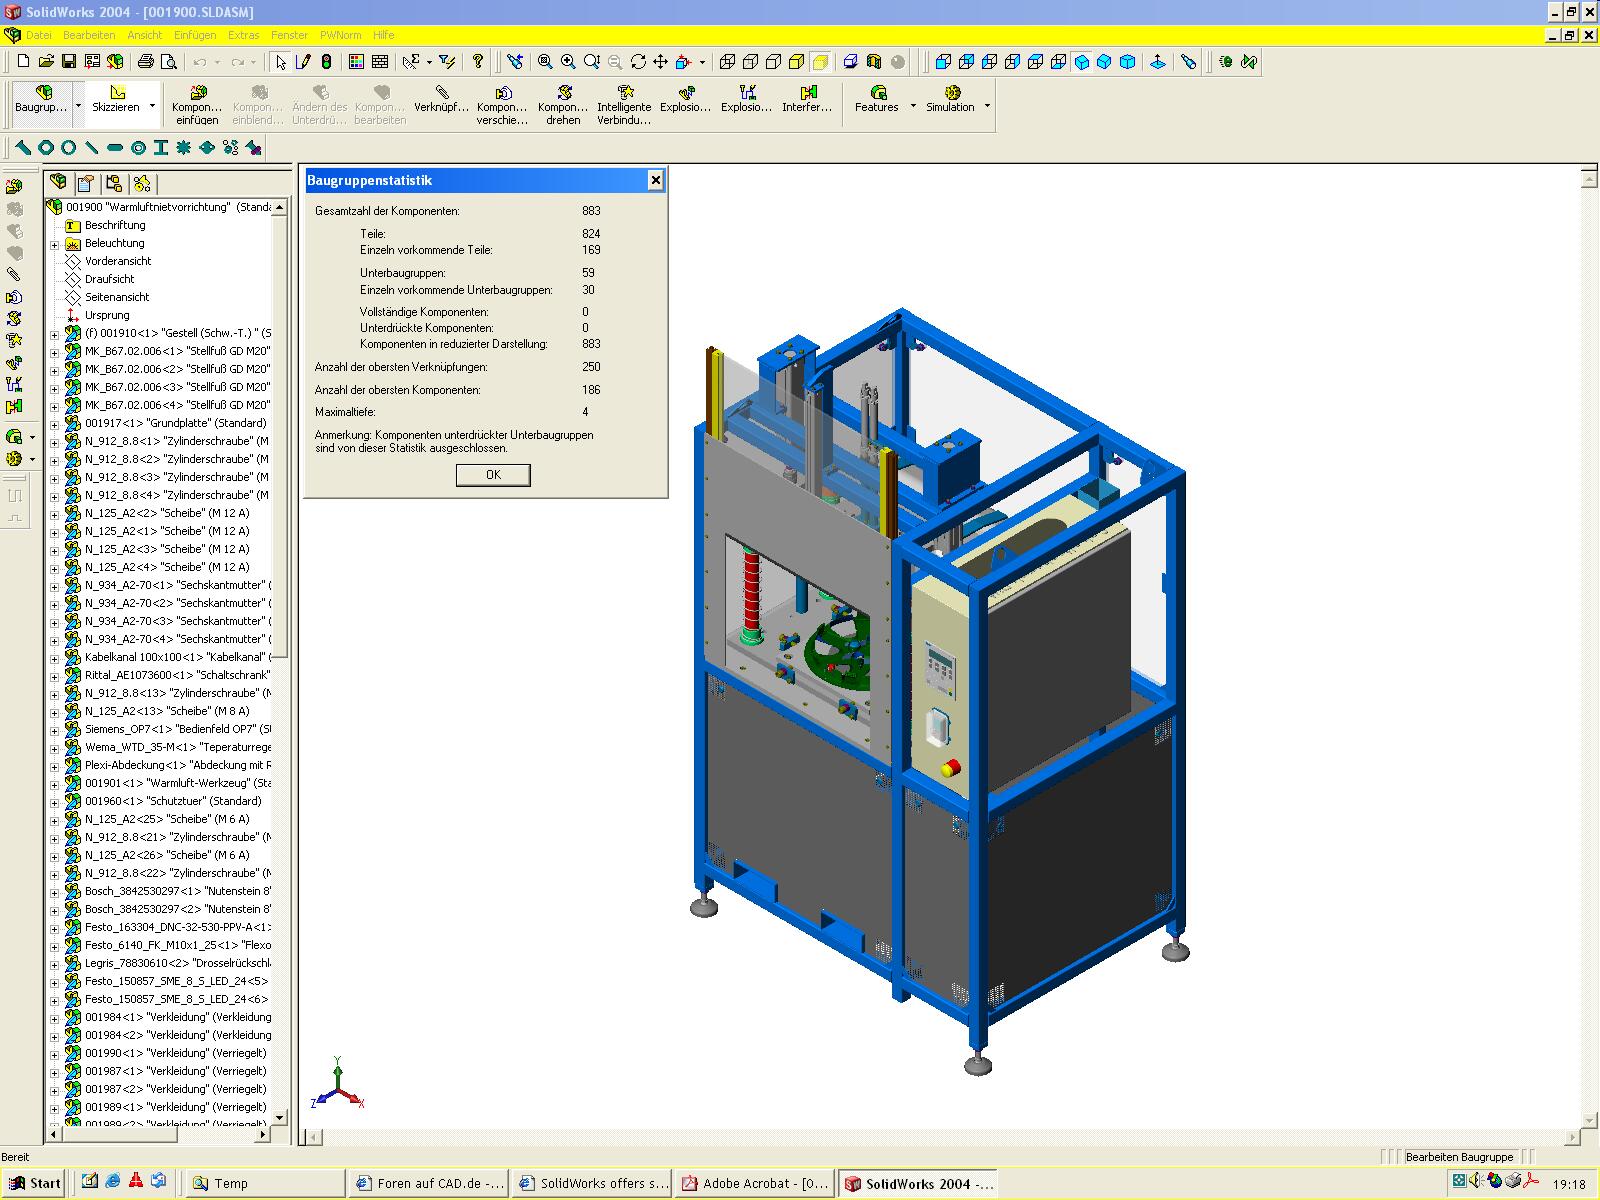Select Vorderansicht plane in the feature tree
Screen dimensions: 1600x1200
tap(118, 261)
